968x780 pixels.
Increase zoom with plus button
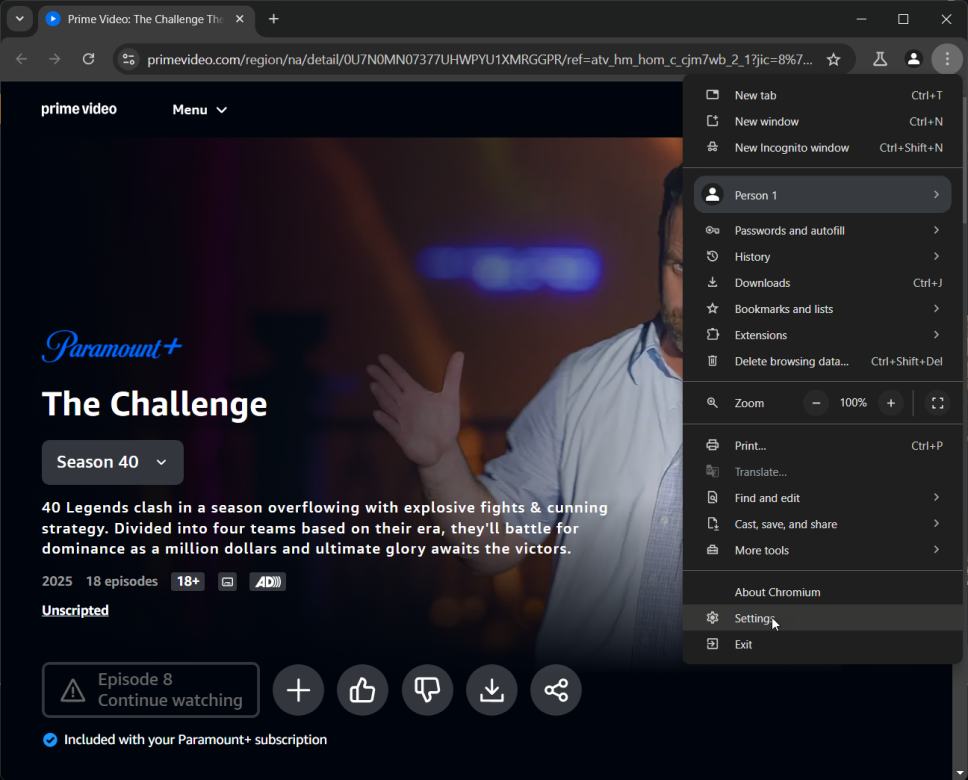pyautogui.click(x=891, y=403)
